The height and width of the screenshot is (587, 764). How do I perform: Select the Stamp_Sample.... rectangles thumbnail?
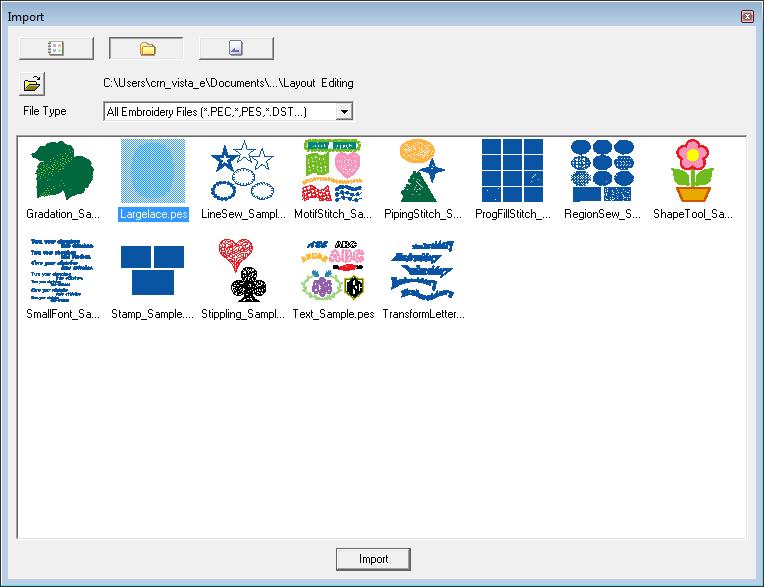(153, 270)
